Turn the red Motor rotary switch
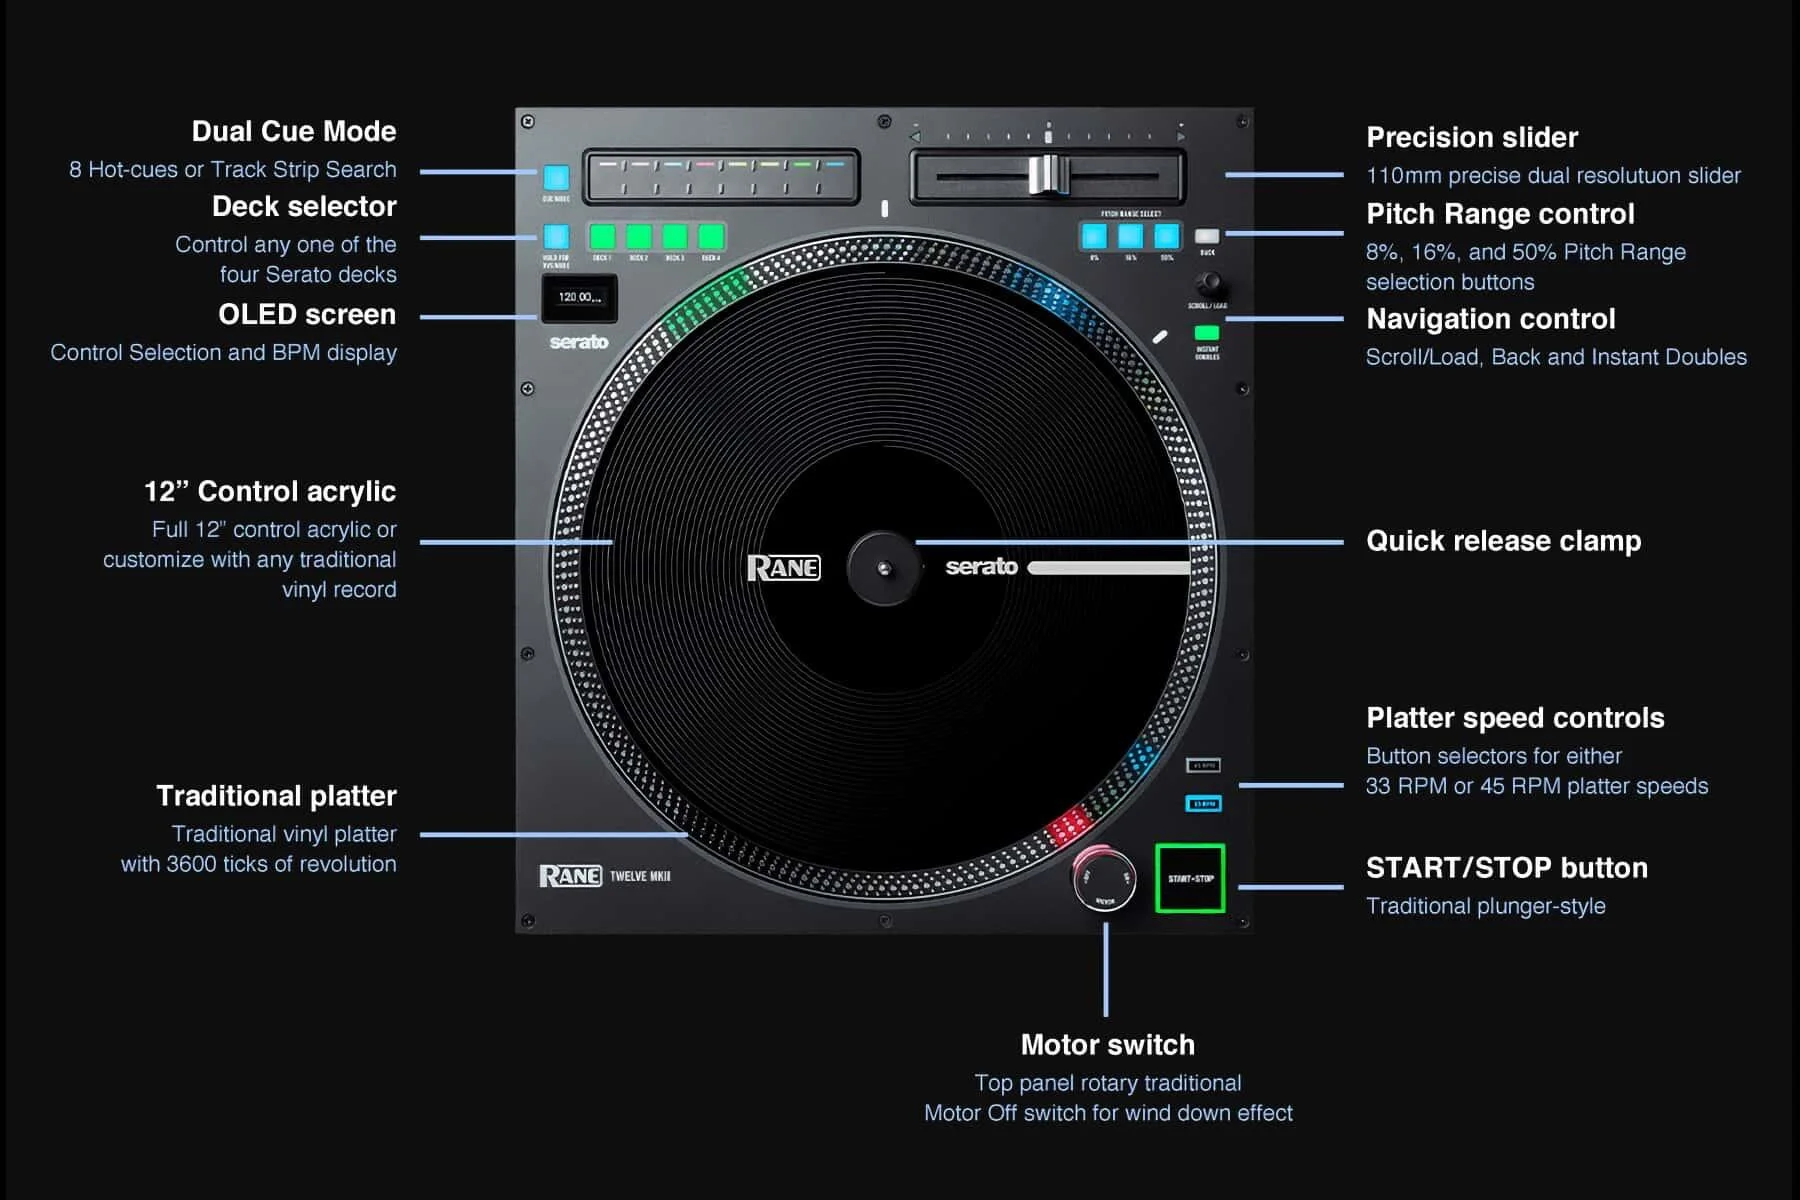 1104,879
